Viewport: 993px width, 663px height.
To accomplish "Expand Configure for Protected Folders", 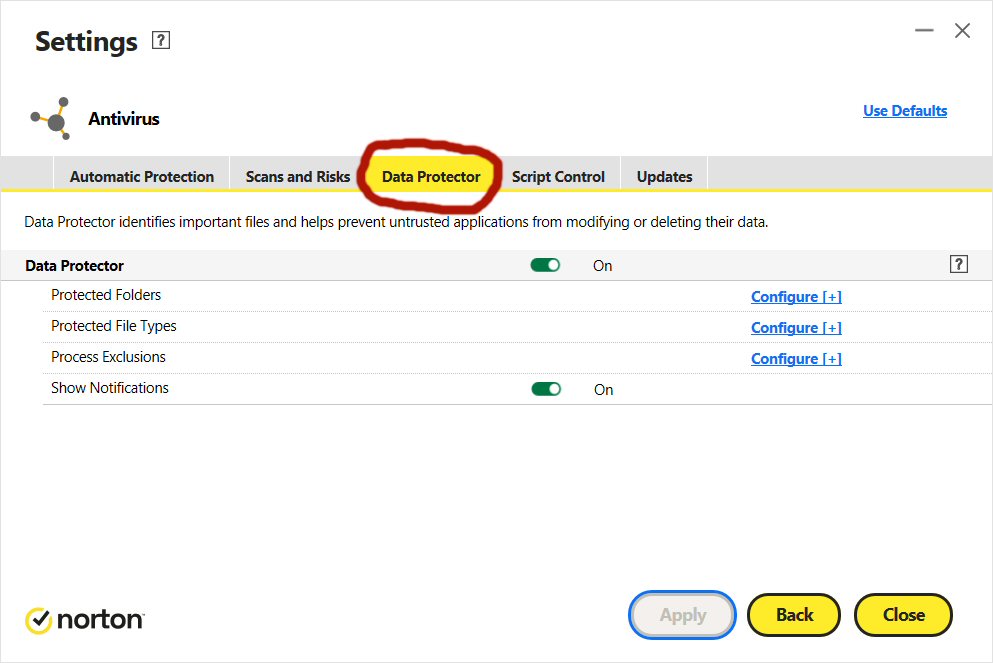I will (796, 296).
